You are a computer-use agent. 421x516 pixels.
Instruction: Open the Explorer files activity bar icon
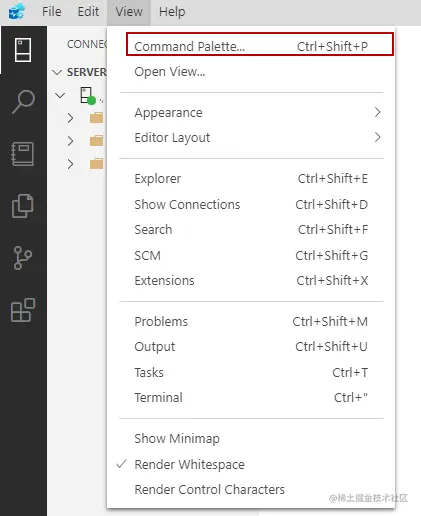click(23, 206)
